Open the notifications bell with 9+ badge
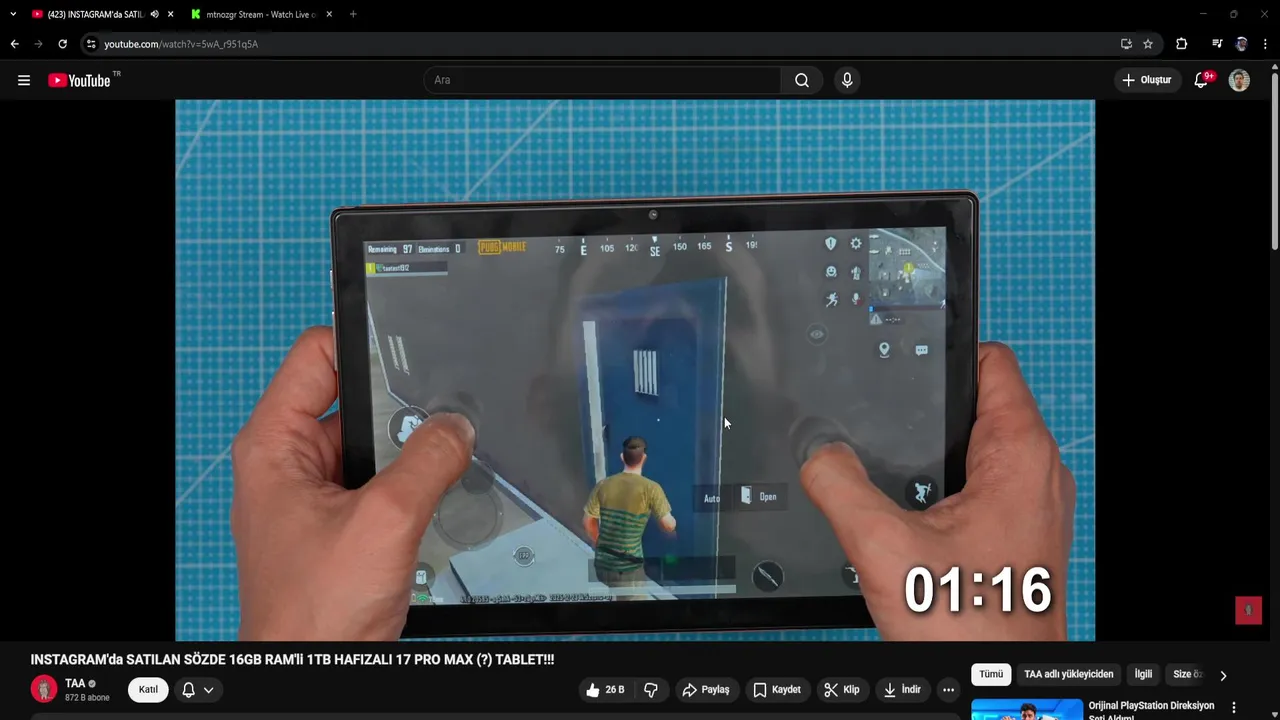1280x720 pixels. click(1202, 80)
